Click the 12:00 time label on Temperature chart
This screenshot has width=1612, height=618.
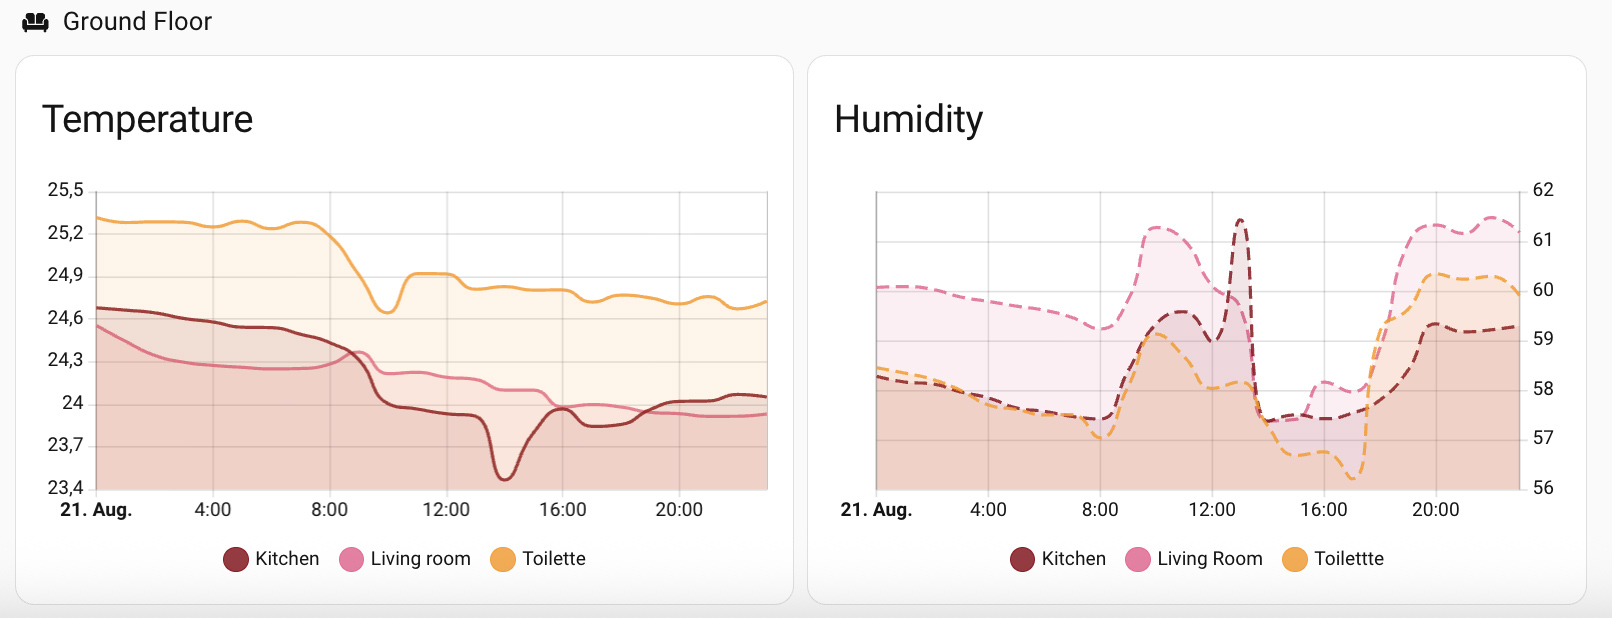tap(446, 510)
